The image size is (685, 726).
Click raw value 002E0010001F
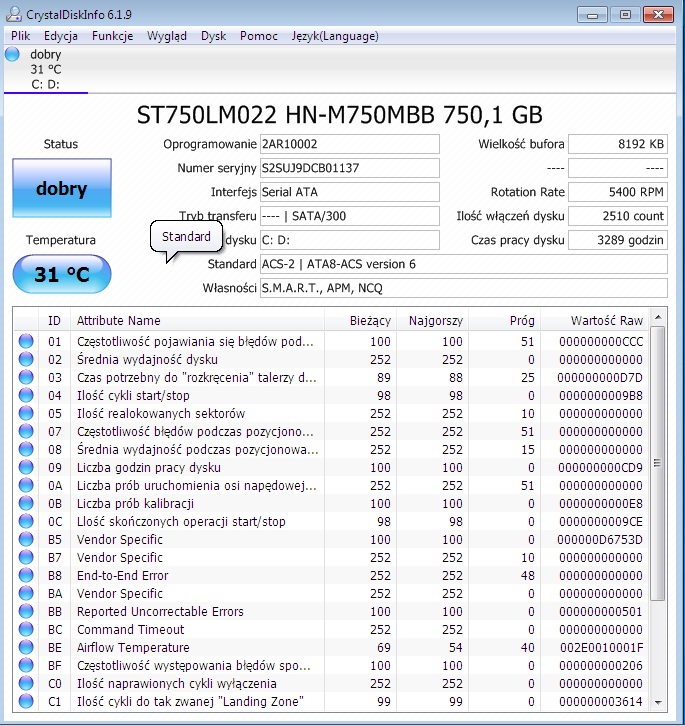[x=601, y=647]
